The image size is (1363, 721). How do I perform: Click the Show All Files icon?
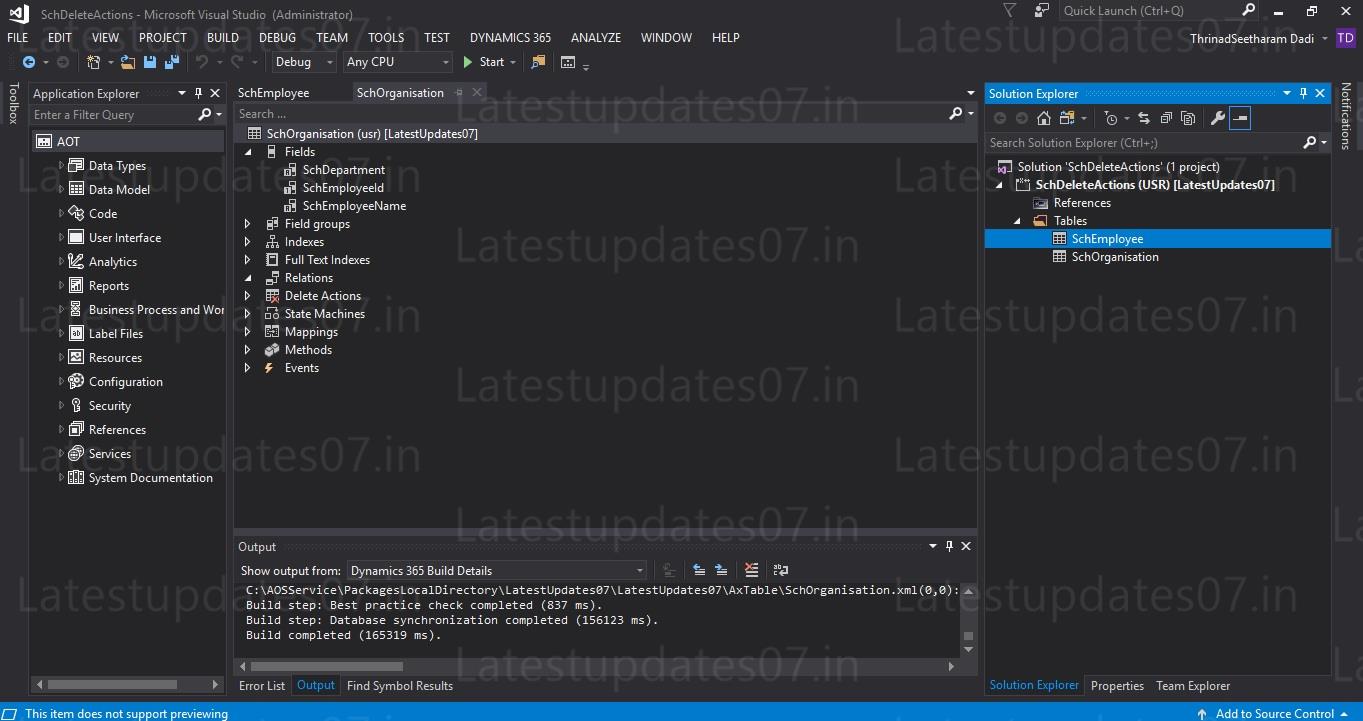(x=1188, y=118)
